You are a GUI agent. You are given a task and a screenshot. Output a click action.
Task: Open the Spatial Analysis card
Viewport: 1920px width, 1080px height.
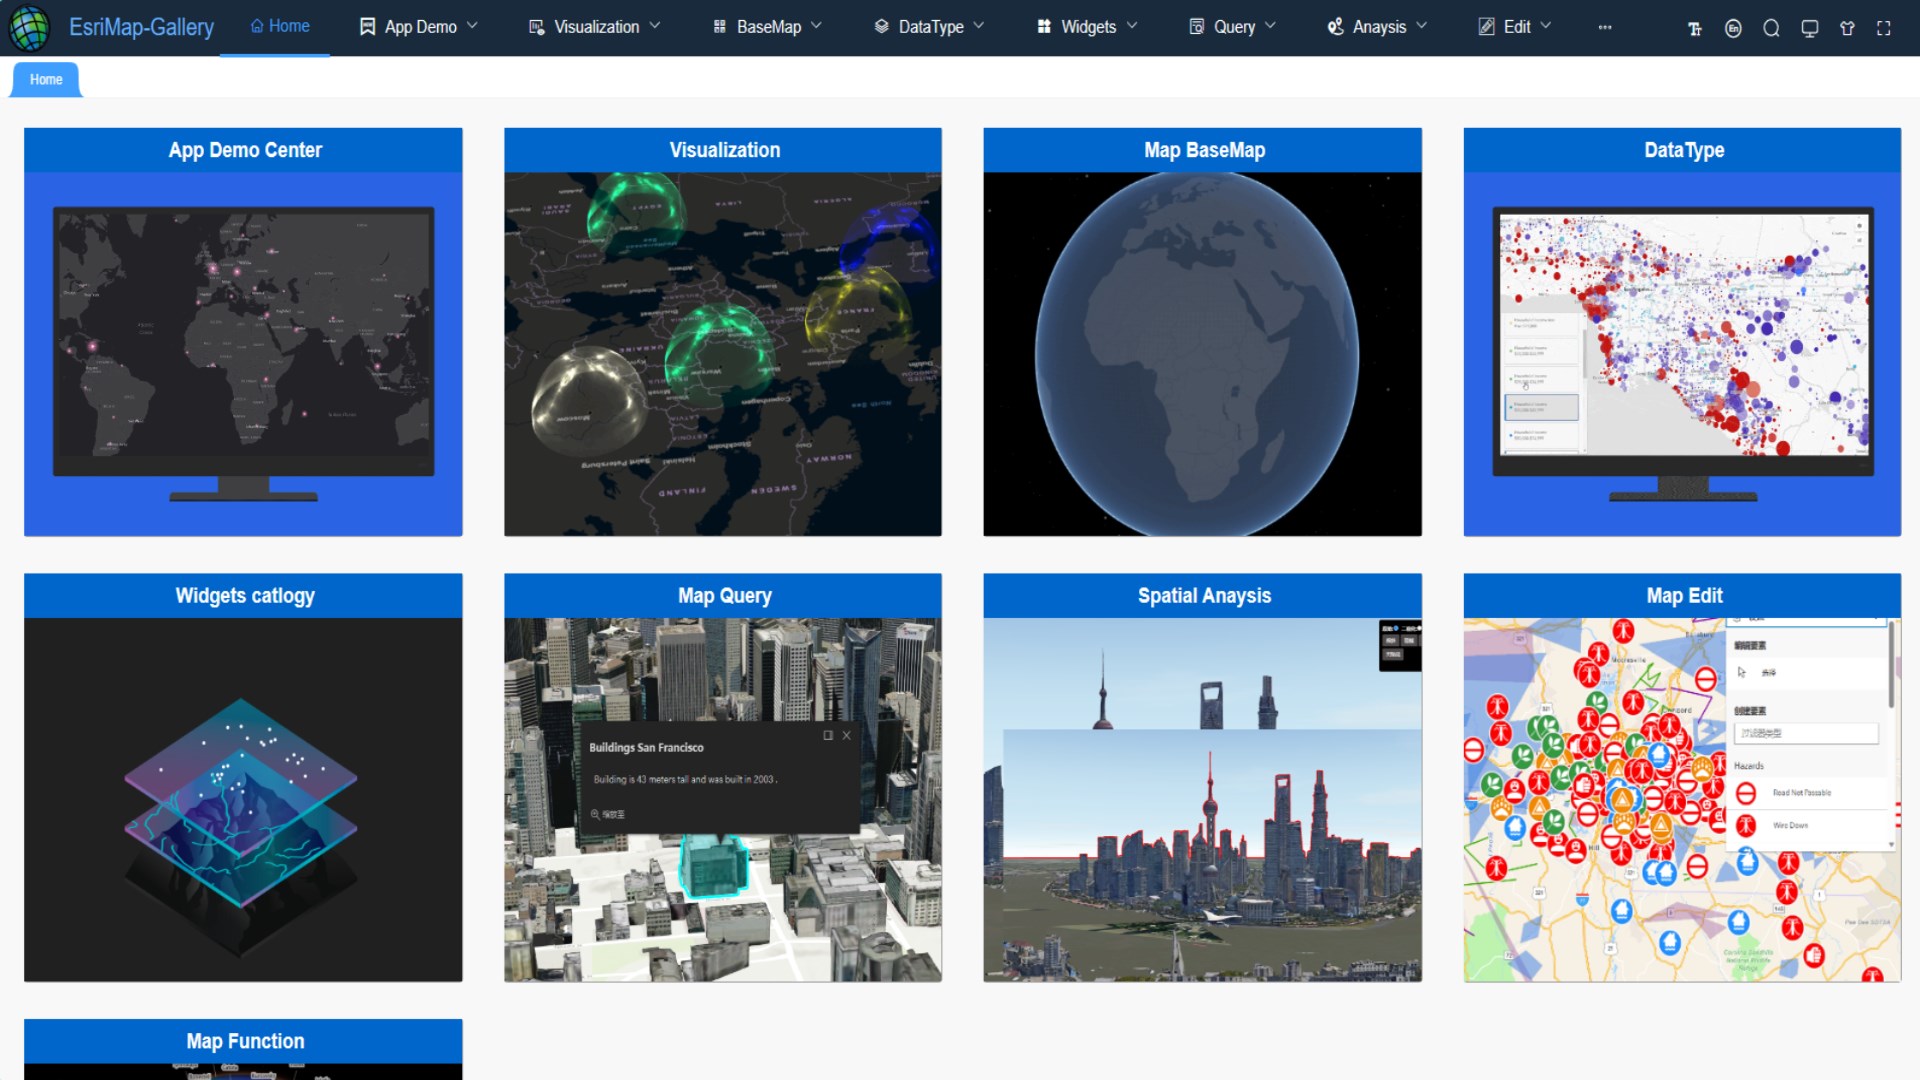1202,798
